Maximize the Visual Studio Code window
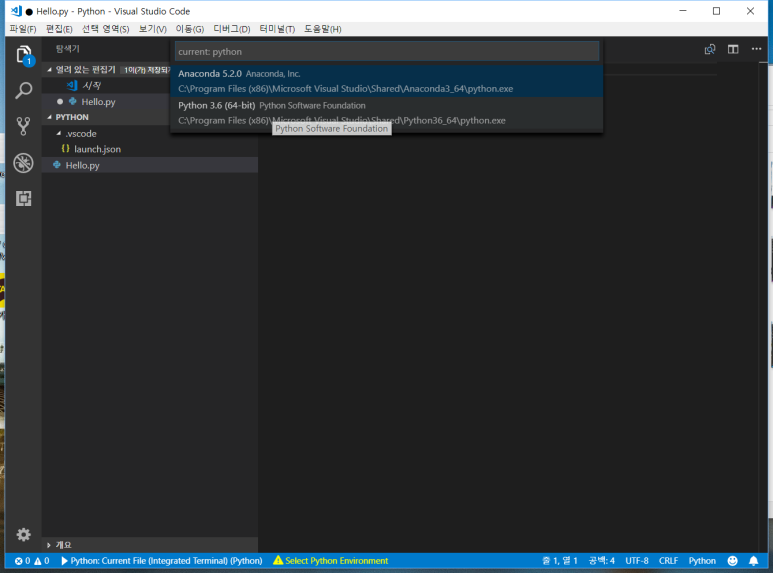The height and width of the screenshot is (573, 773). [x=716, y=11]
